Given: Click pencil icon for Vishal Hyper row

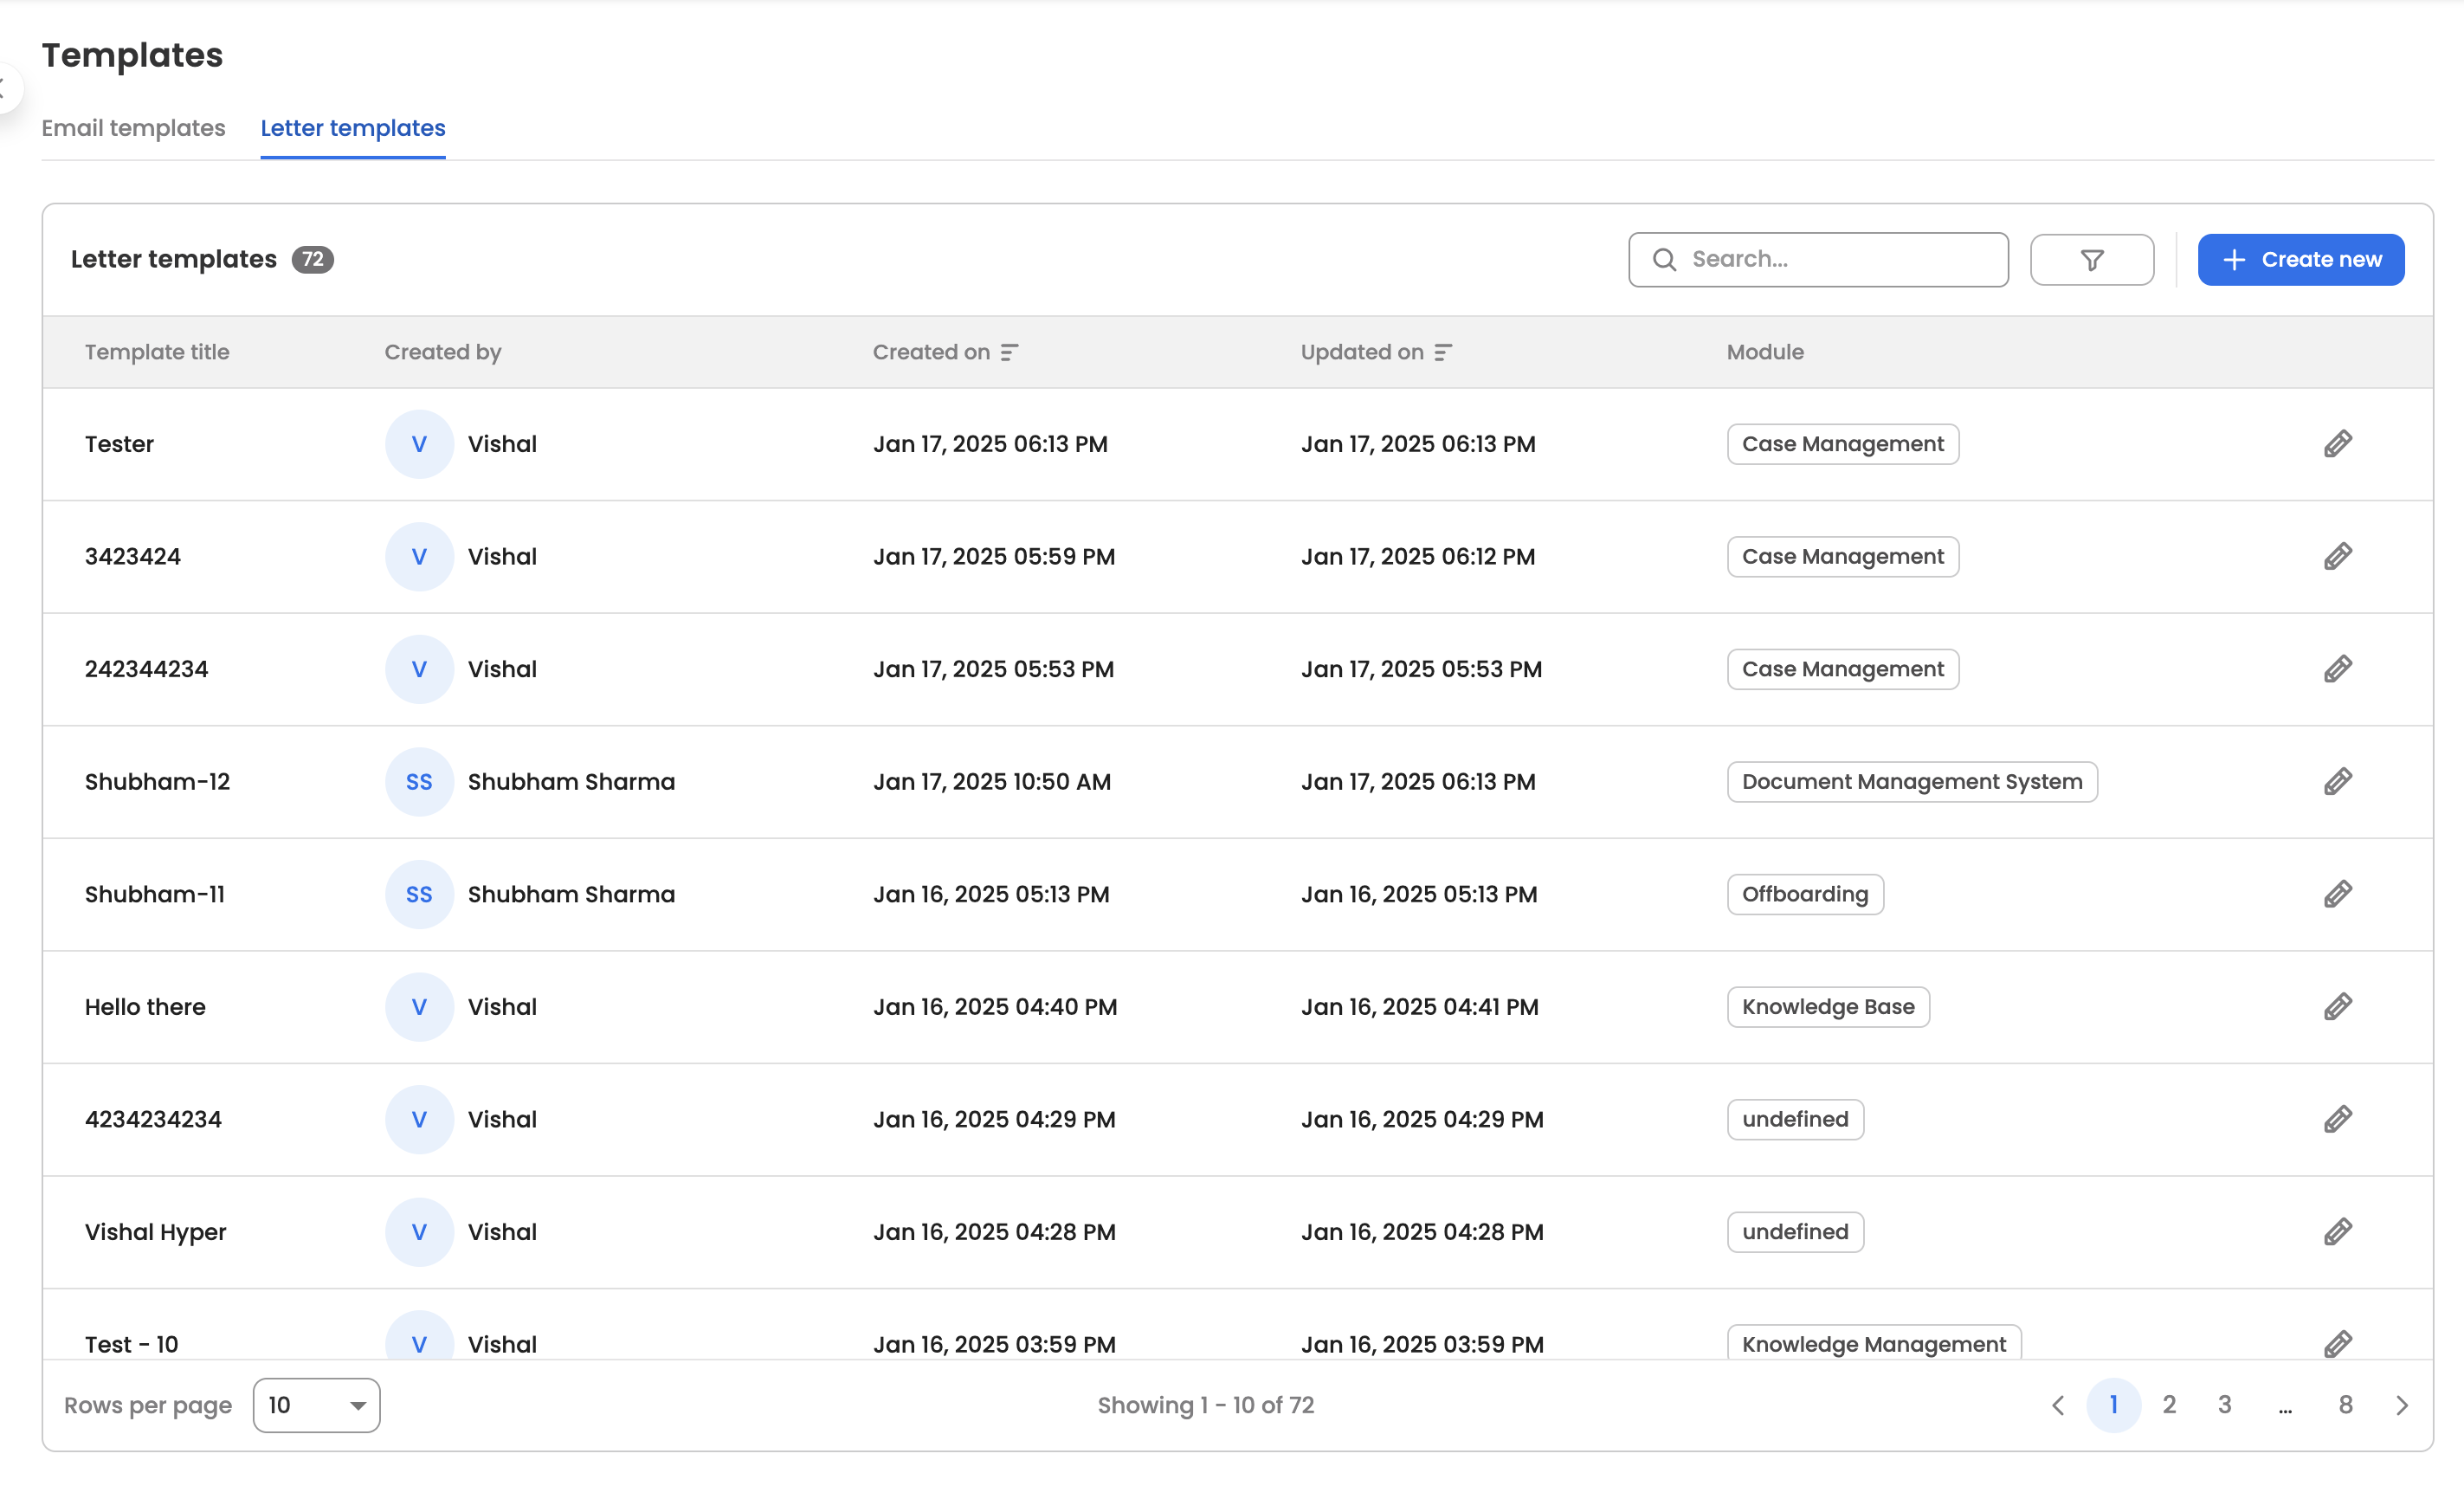Looking at the screenshot, I should click(x=2337, y=1231).
